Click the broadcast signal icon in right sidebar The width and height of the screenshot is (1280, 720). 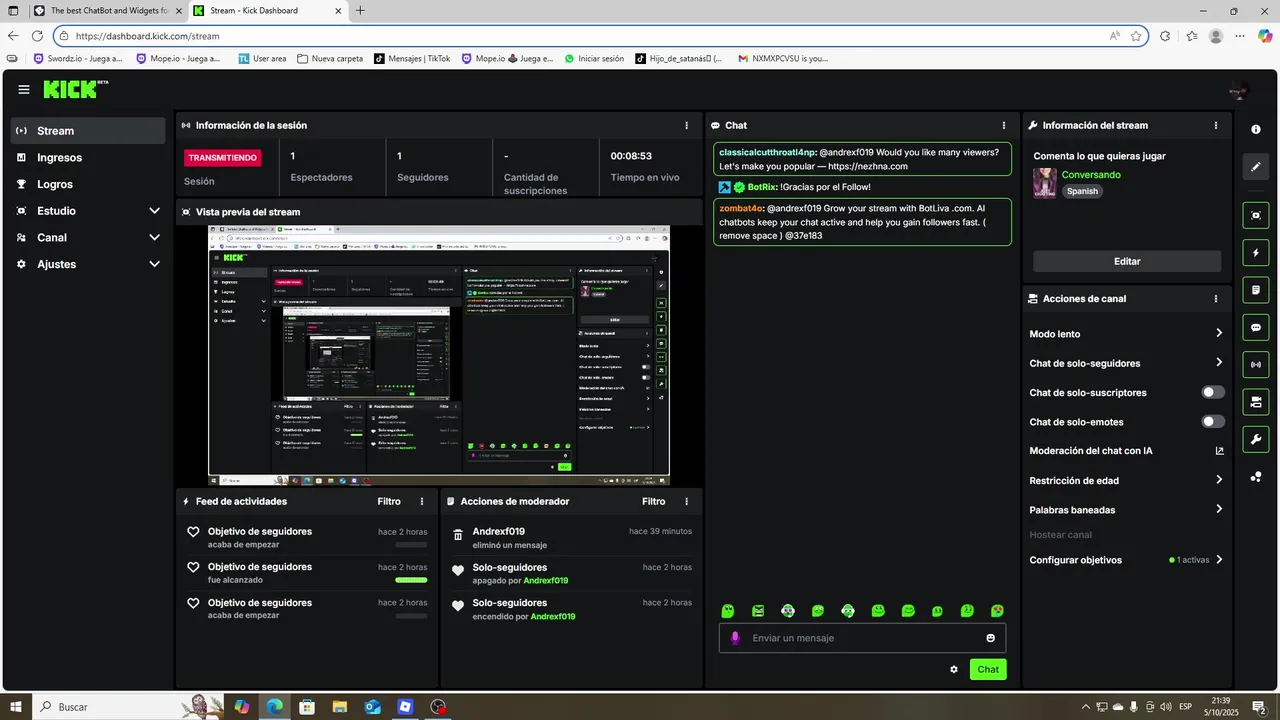pos(1256,365)
